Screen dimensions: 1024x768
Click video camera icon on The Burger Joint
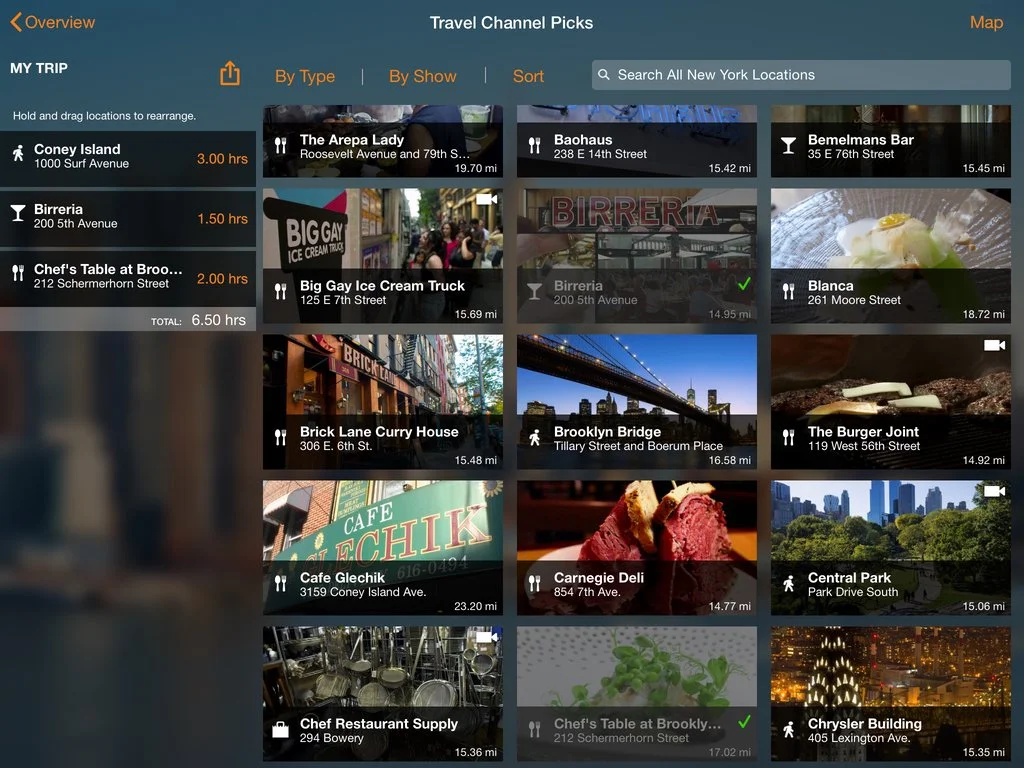click(995, 345)
